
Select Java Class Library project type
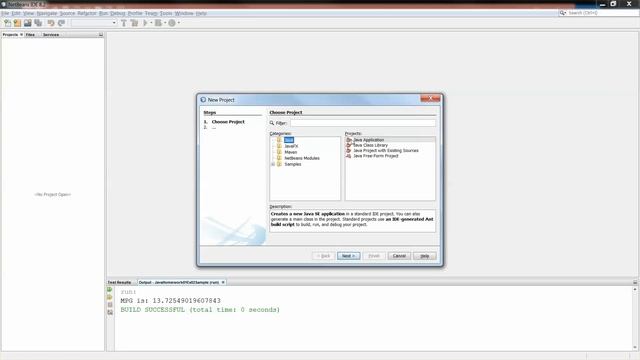371,145
